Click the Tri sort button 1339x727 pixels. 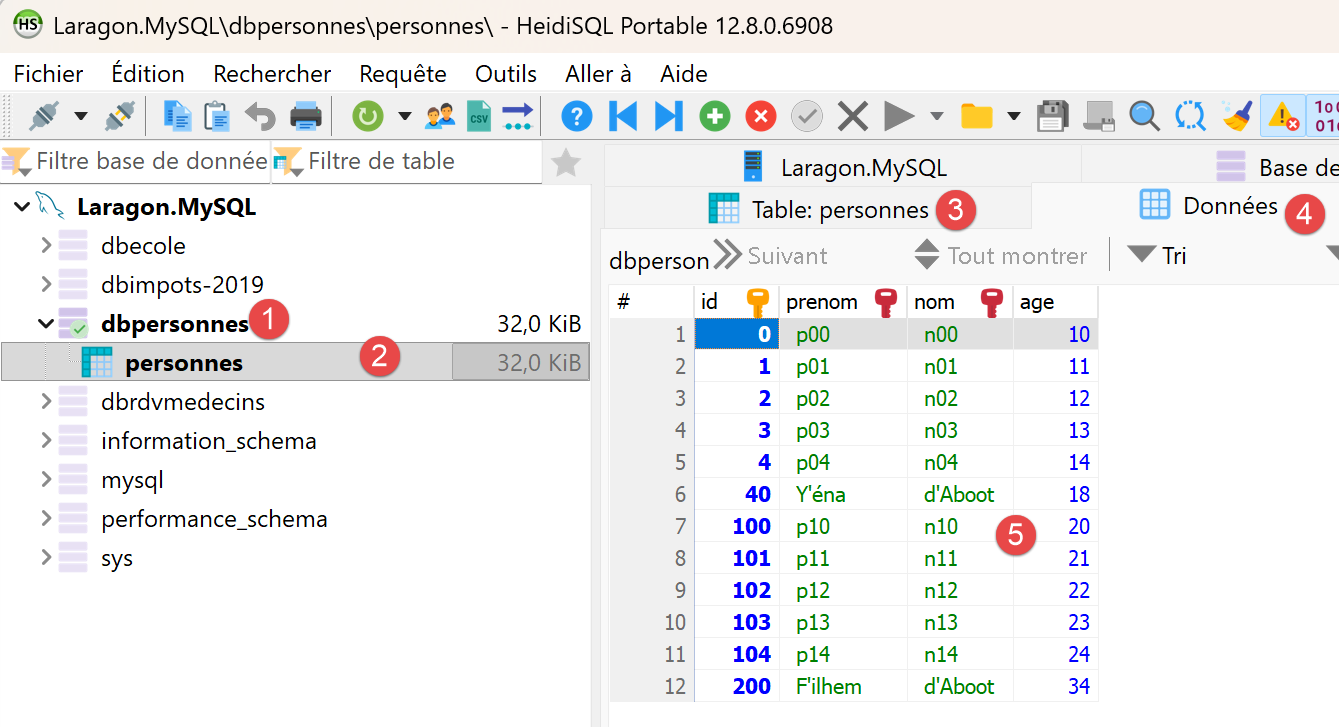coord(1157,256)
